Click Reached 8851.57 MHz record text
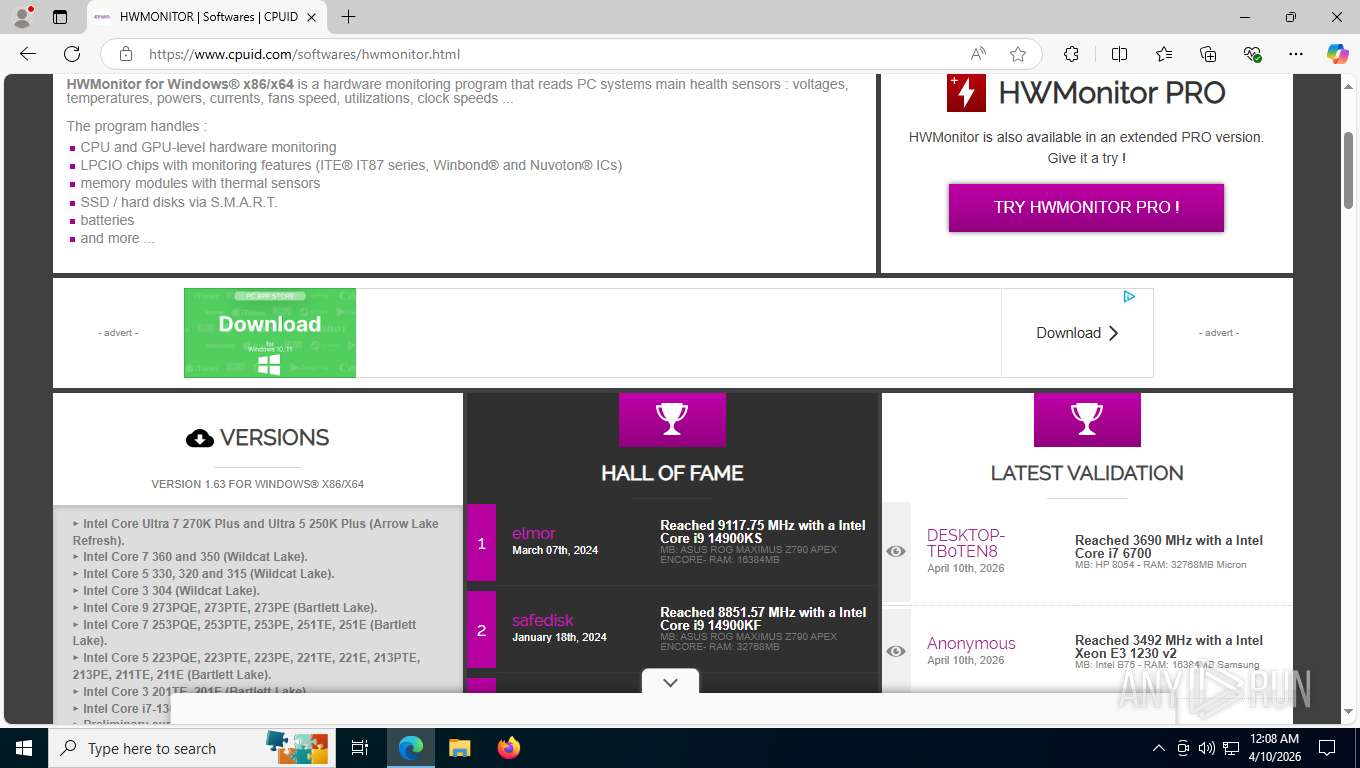This screenshot has height=768, width=1360. click(x=763, y=619)
